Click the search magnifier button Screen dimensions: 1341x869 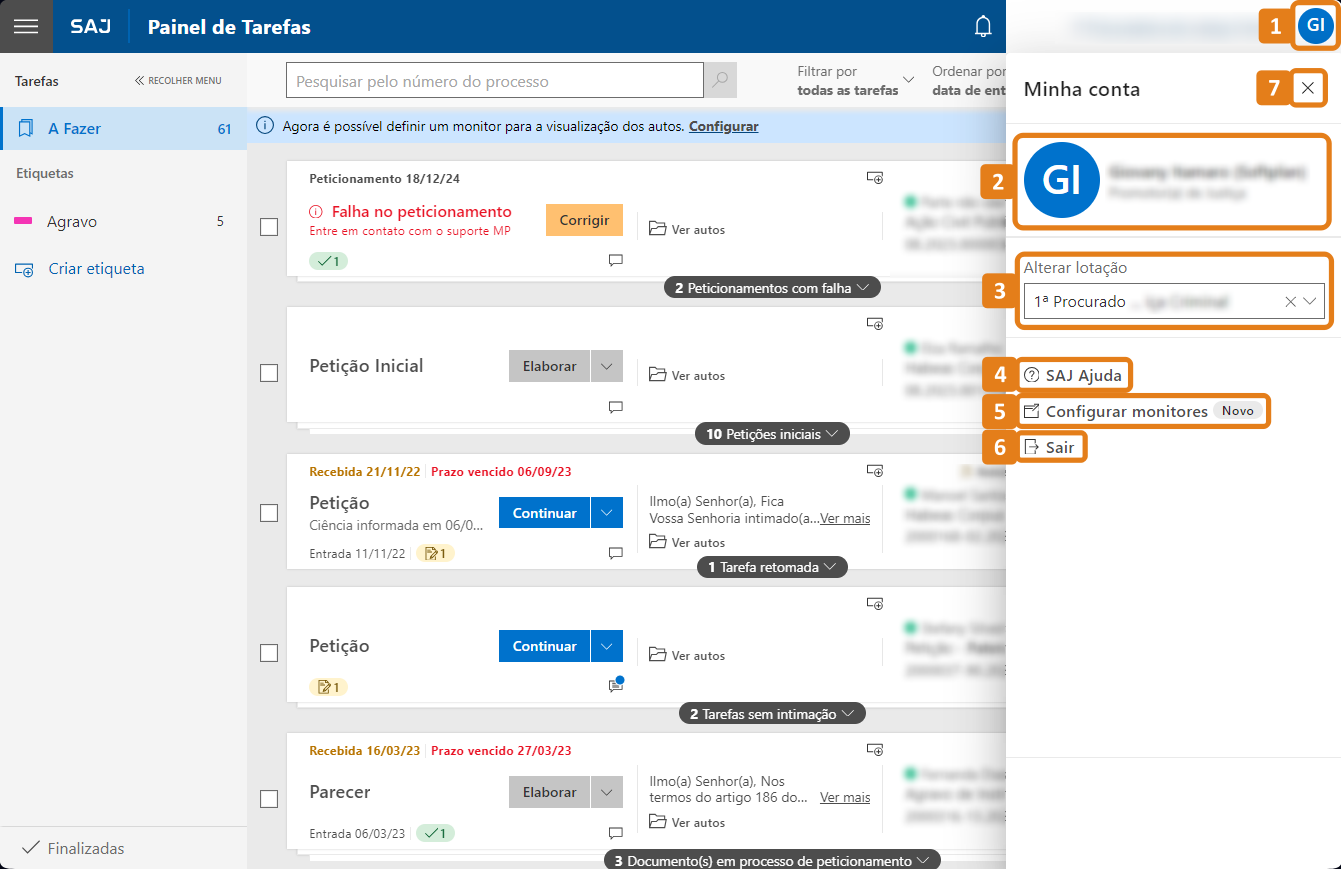(x=720, y=81)
